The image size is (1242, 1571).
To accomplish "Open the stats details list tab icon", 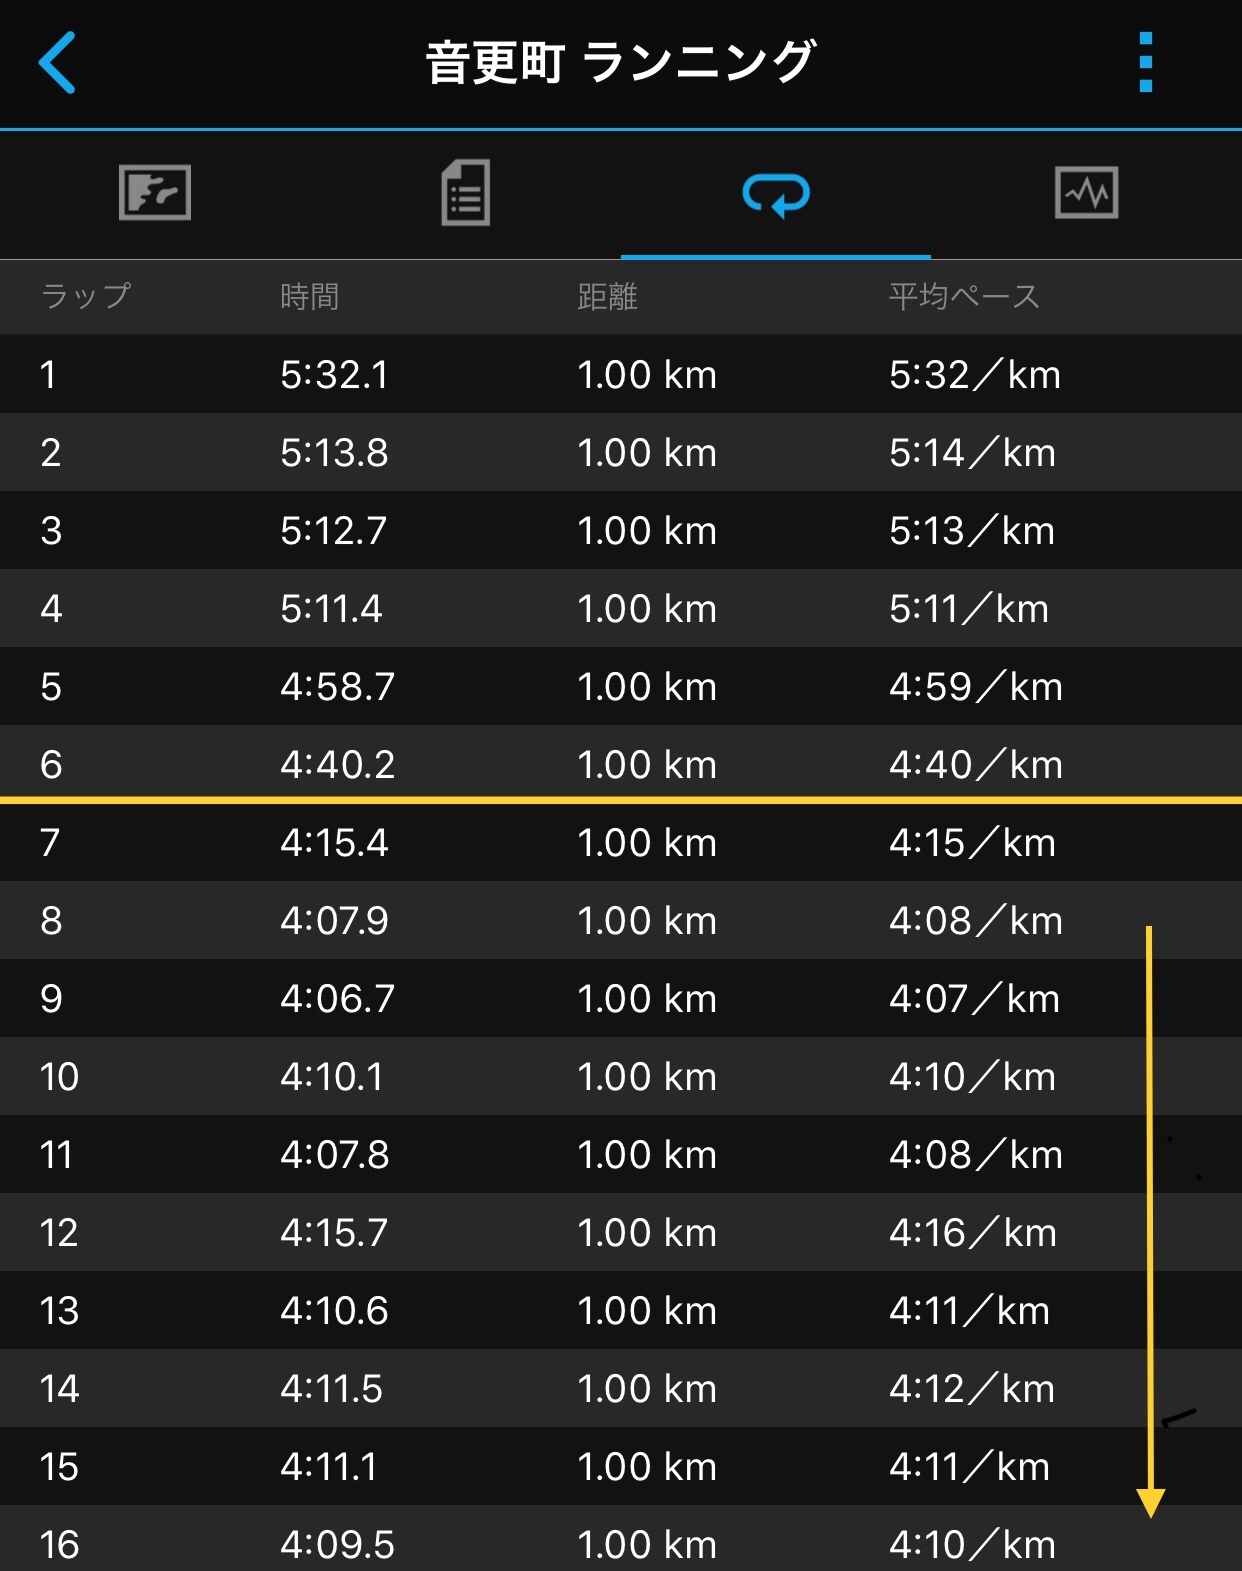I will (x=466, y=193).
